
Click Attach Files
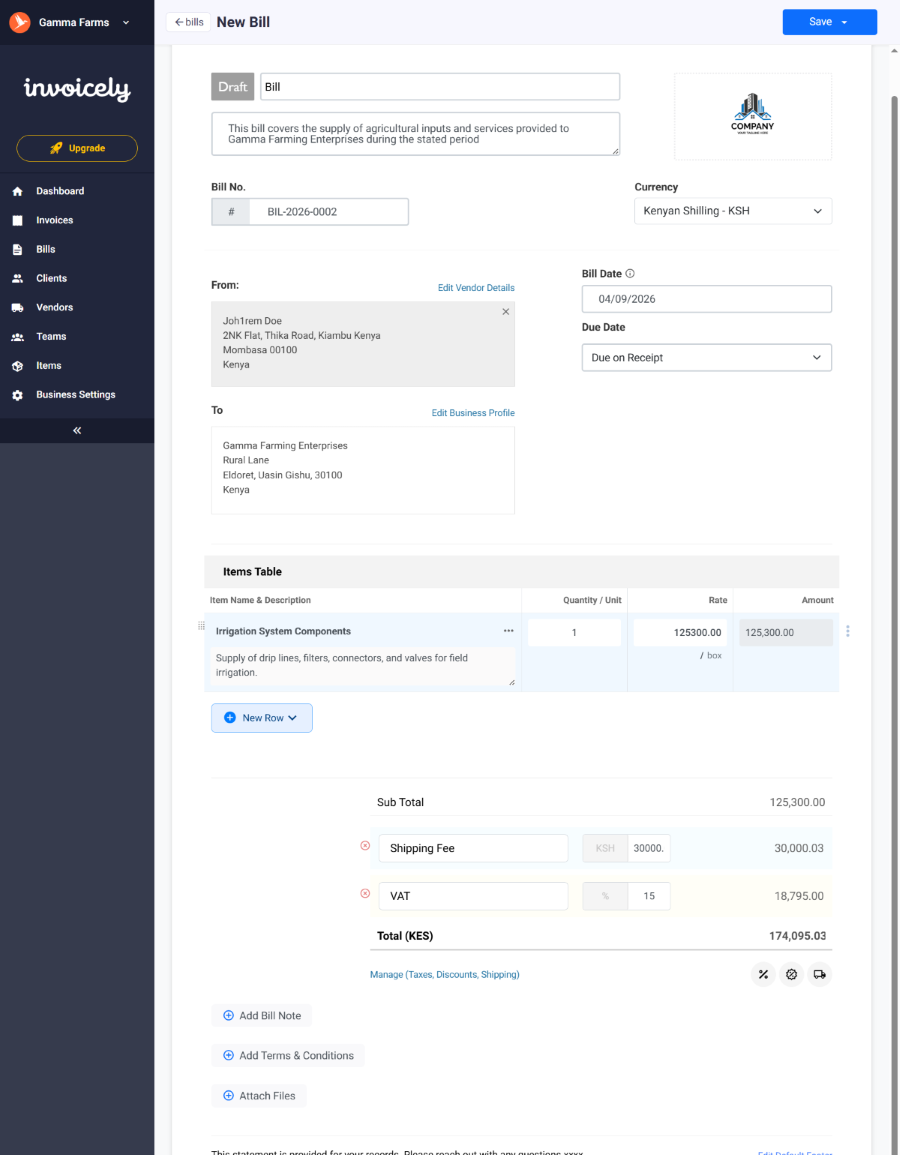tap(259, 1096)
